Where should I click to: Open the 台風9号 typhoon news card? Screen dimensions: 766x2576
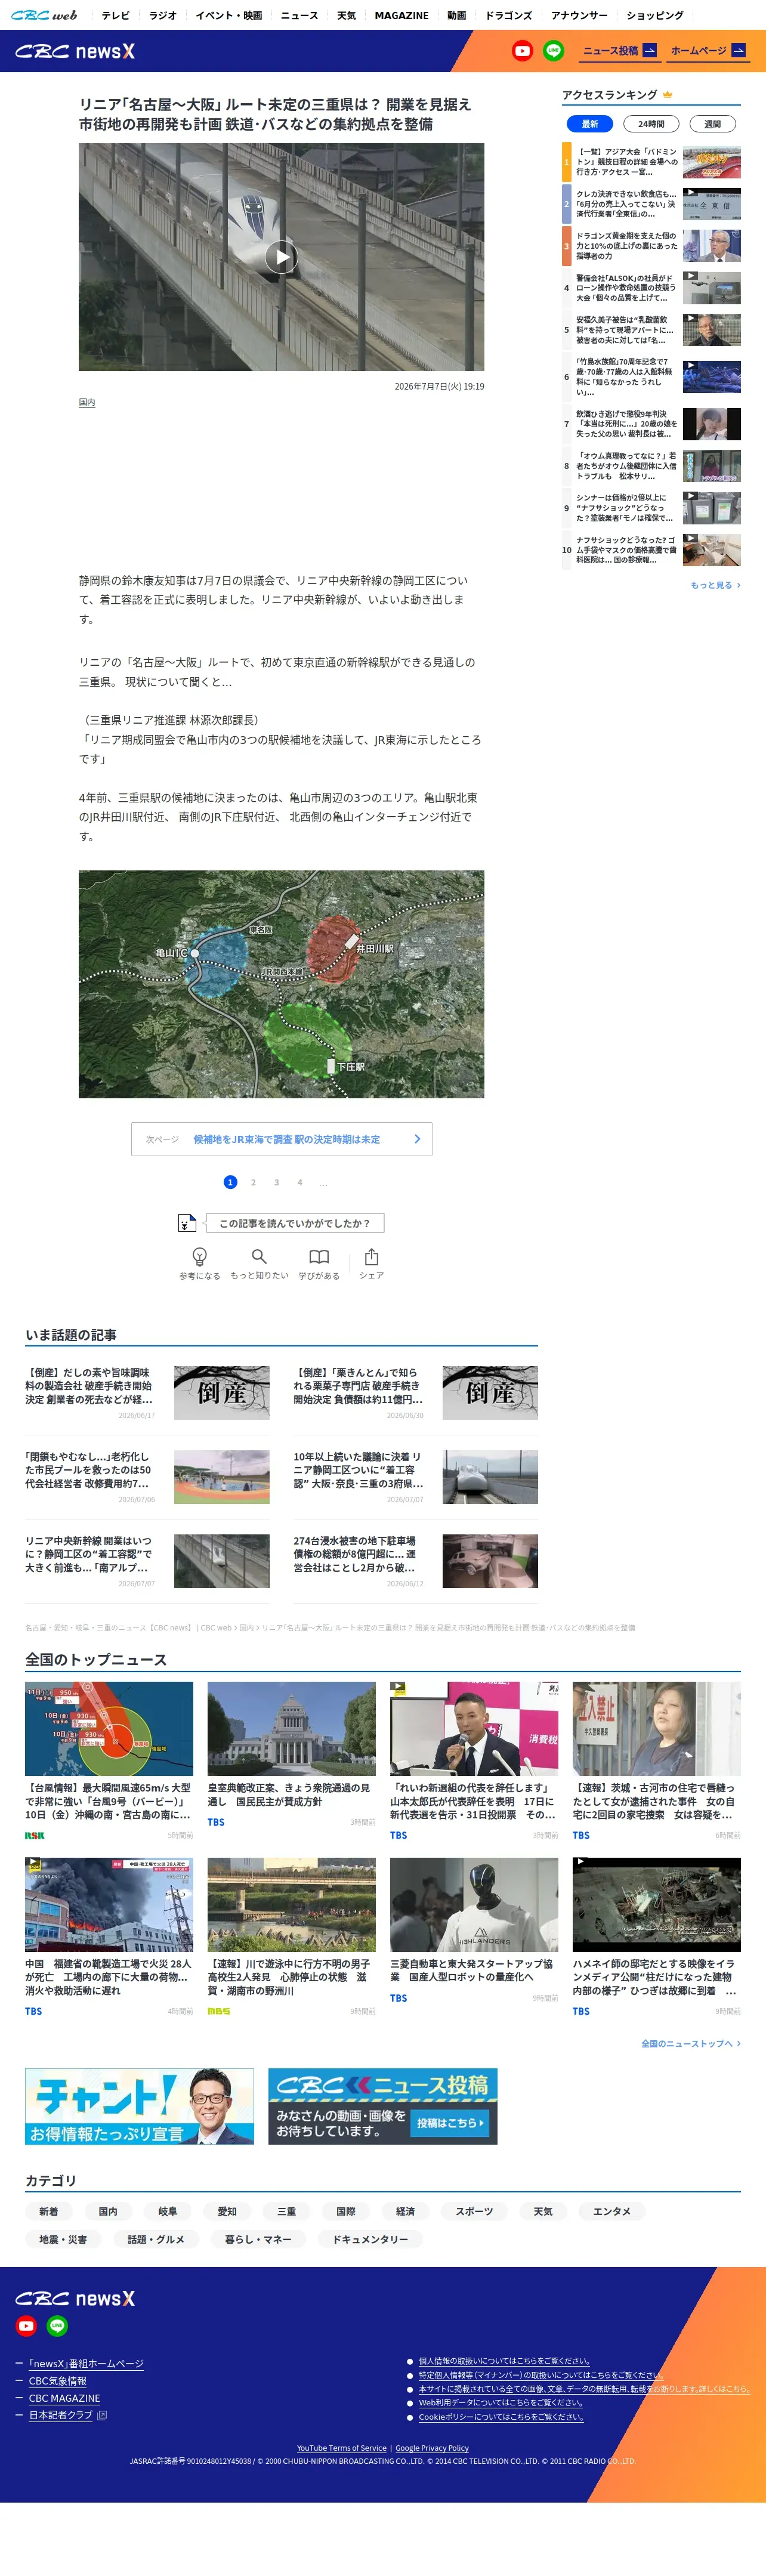click(109, 1760)
